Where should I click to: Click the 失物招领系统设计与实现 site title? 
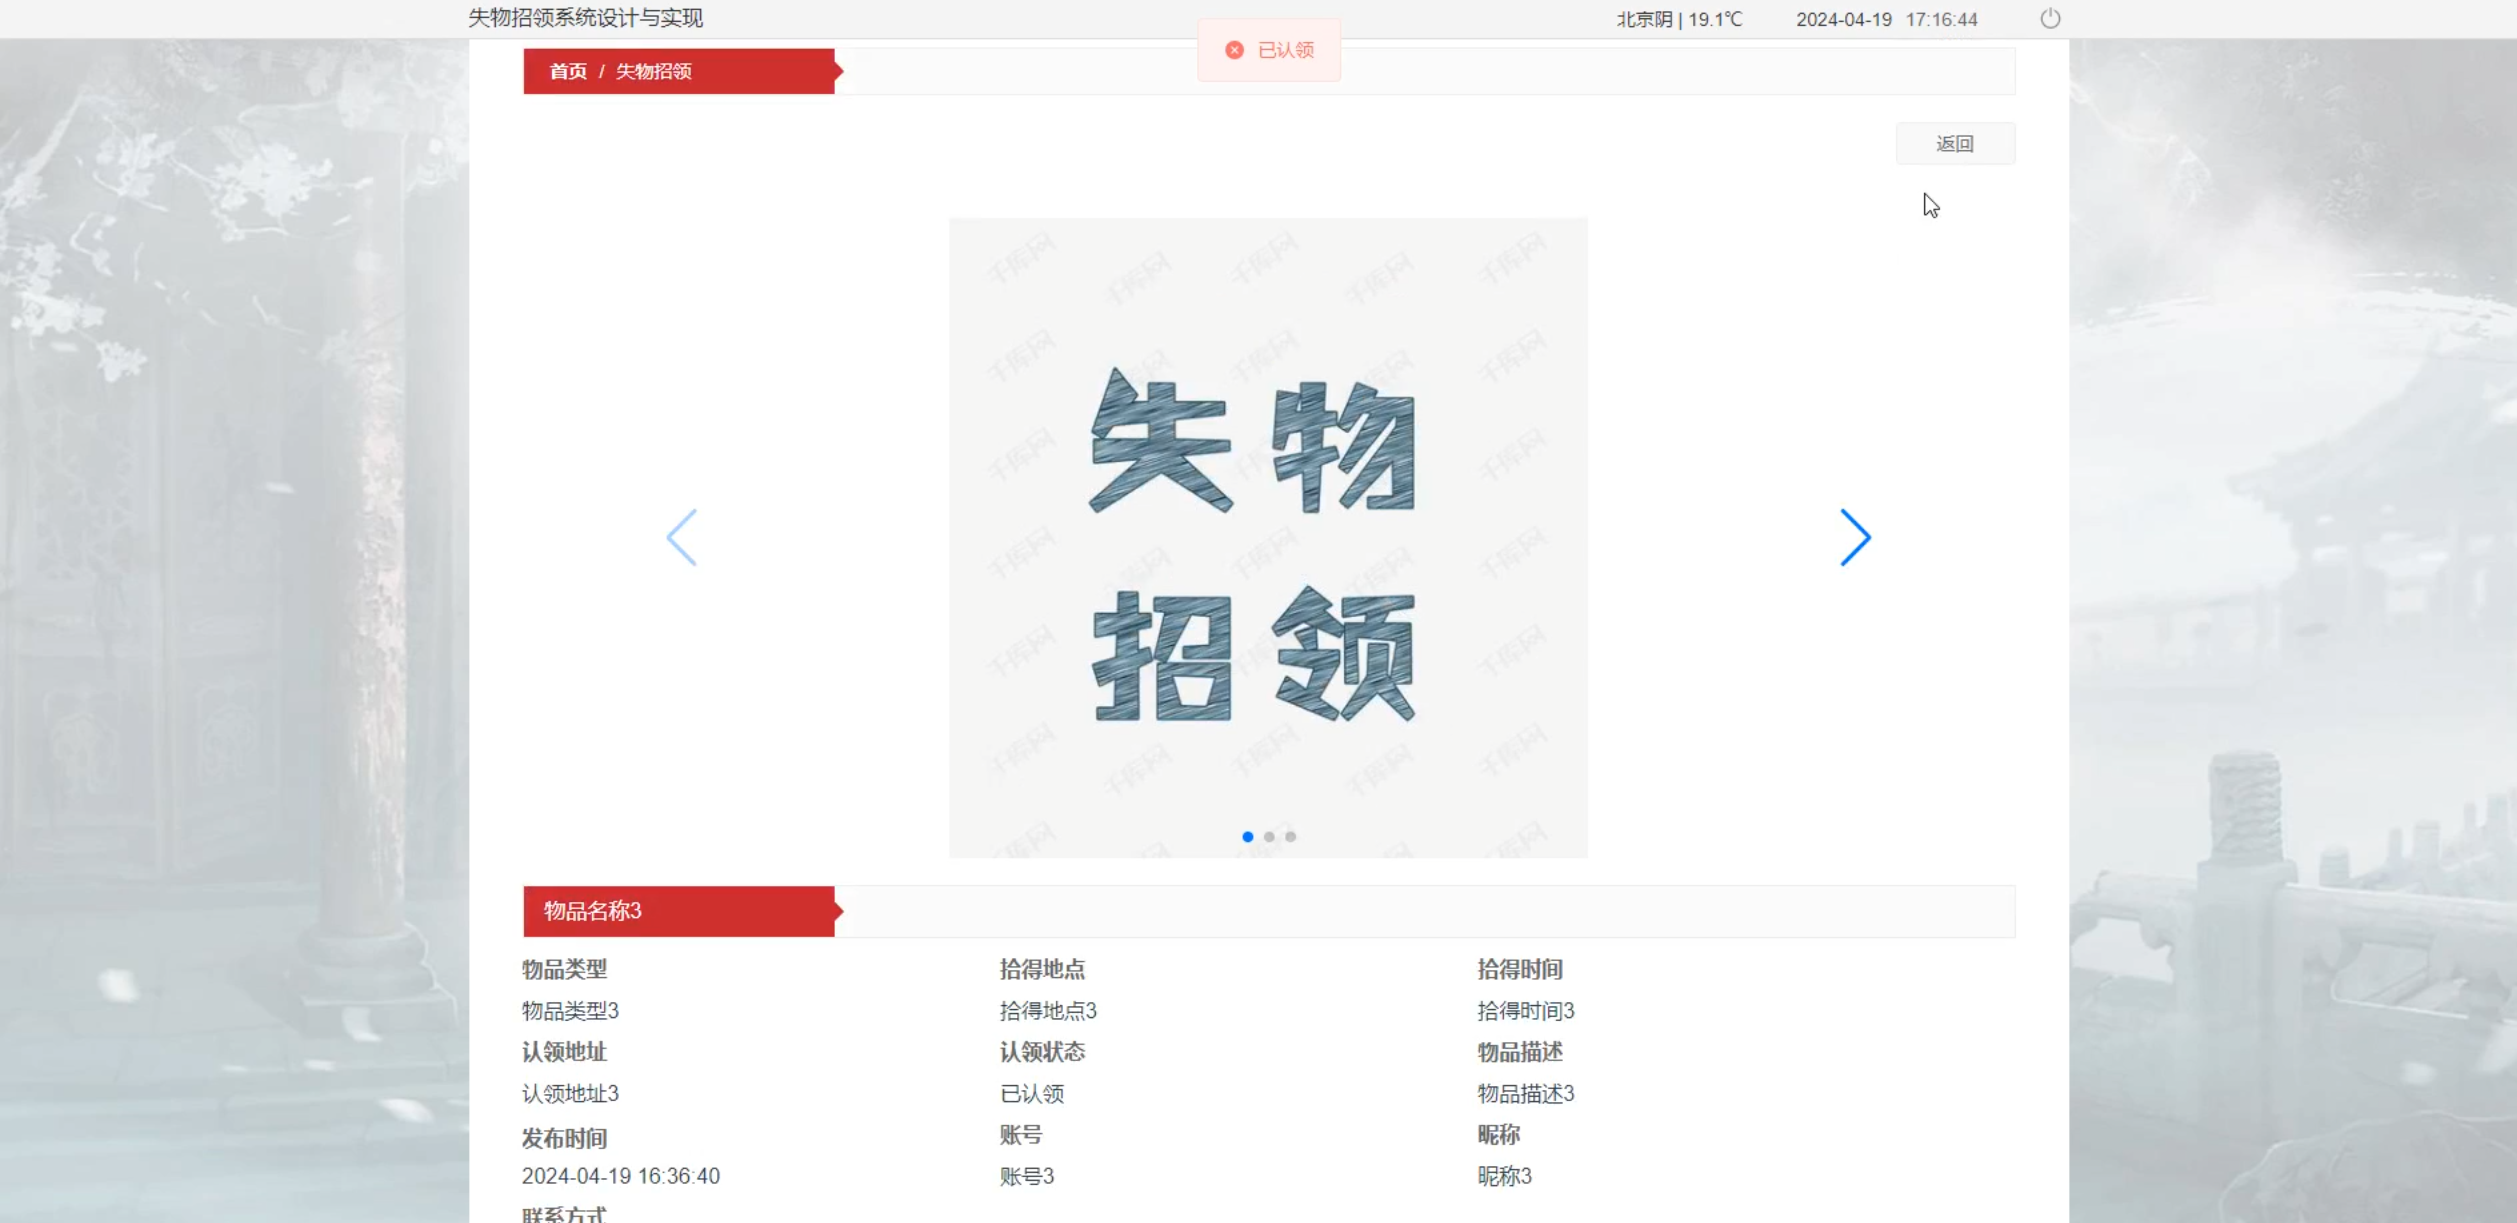pyautogui.click(x=585, y=18)
